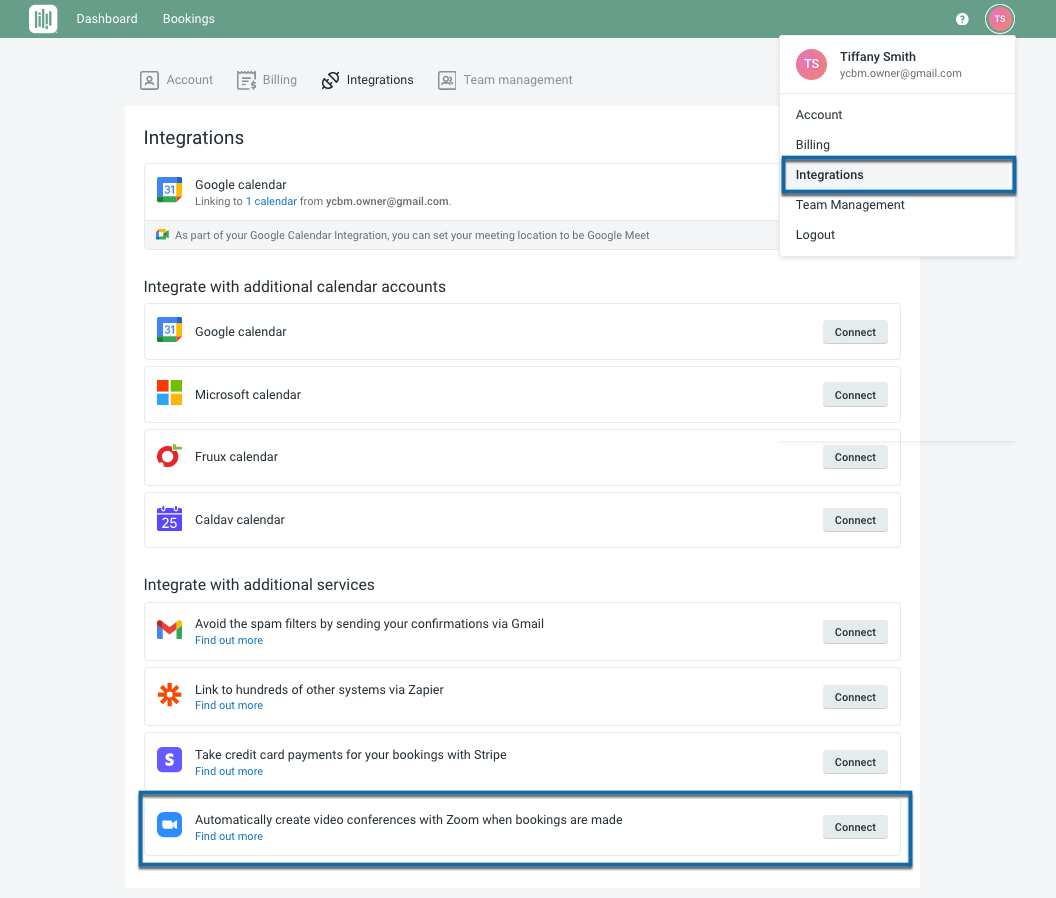Image resolution: width=1056 pixels, height=898 pixels.
Task: Select Team Management in the profile menu
Action: pyautogui.click(x=850, y=205)
